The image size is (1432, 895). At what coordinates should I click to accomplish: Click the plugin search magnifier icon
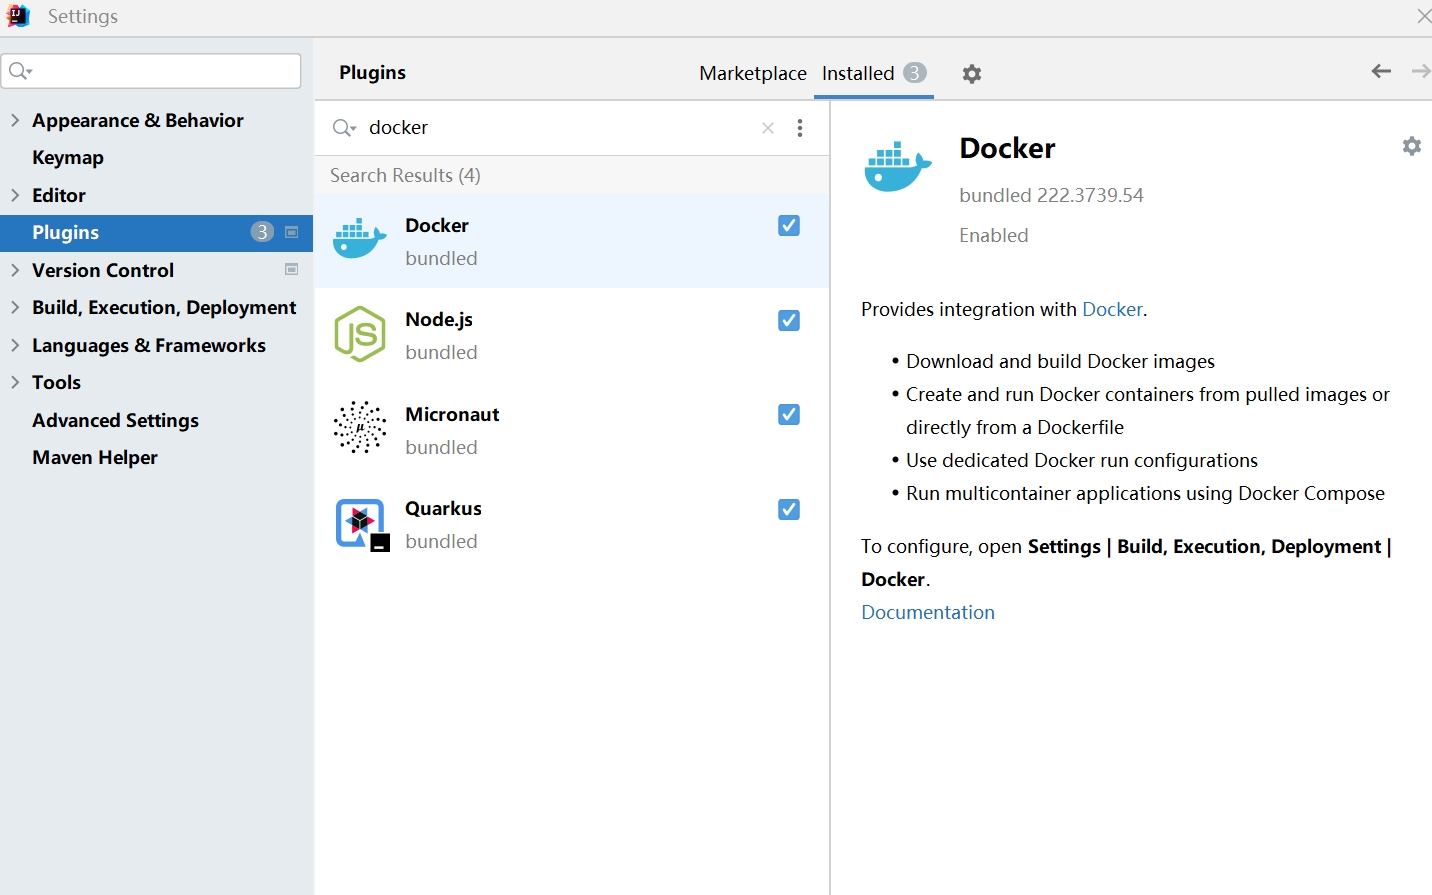pyautogui.click(x=344, y=128)
